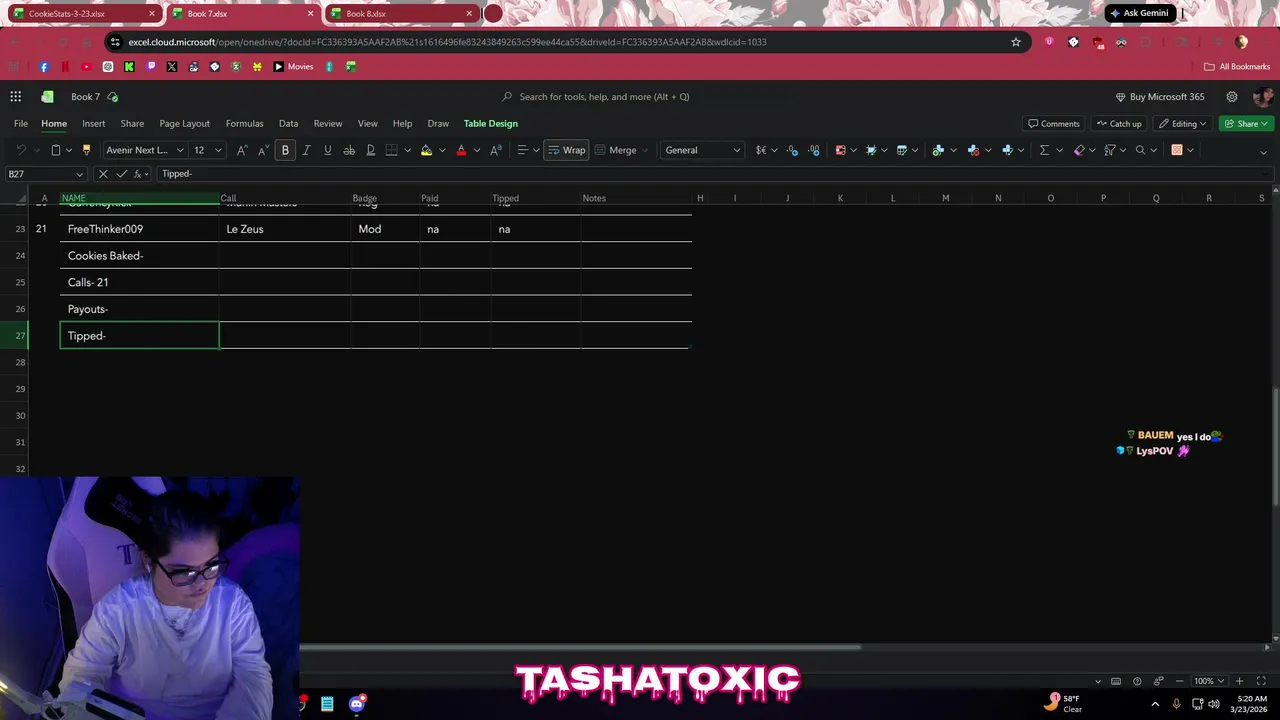Click the zoom in plus button in status bar
This screenshot has width=1280, height=720.
(1239, 681)
